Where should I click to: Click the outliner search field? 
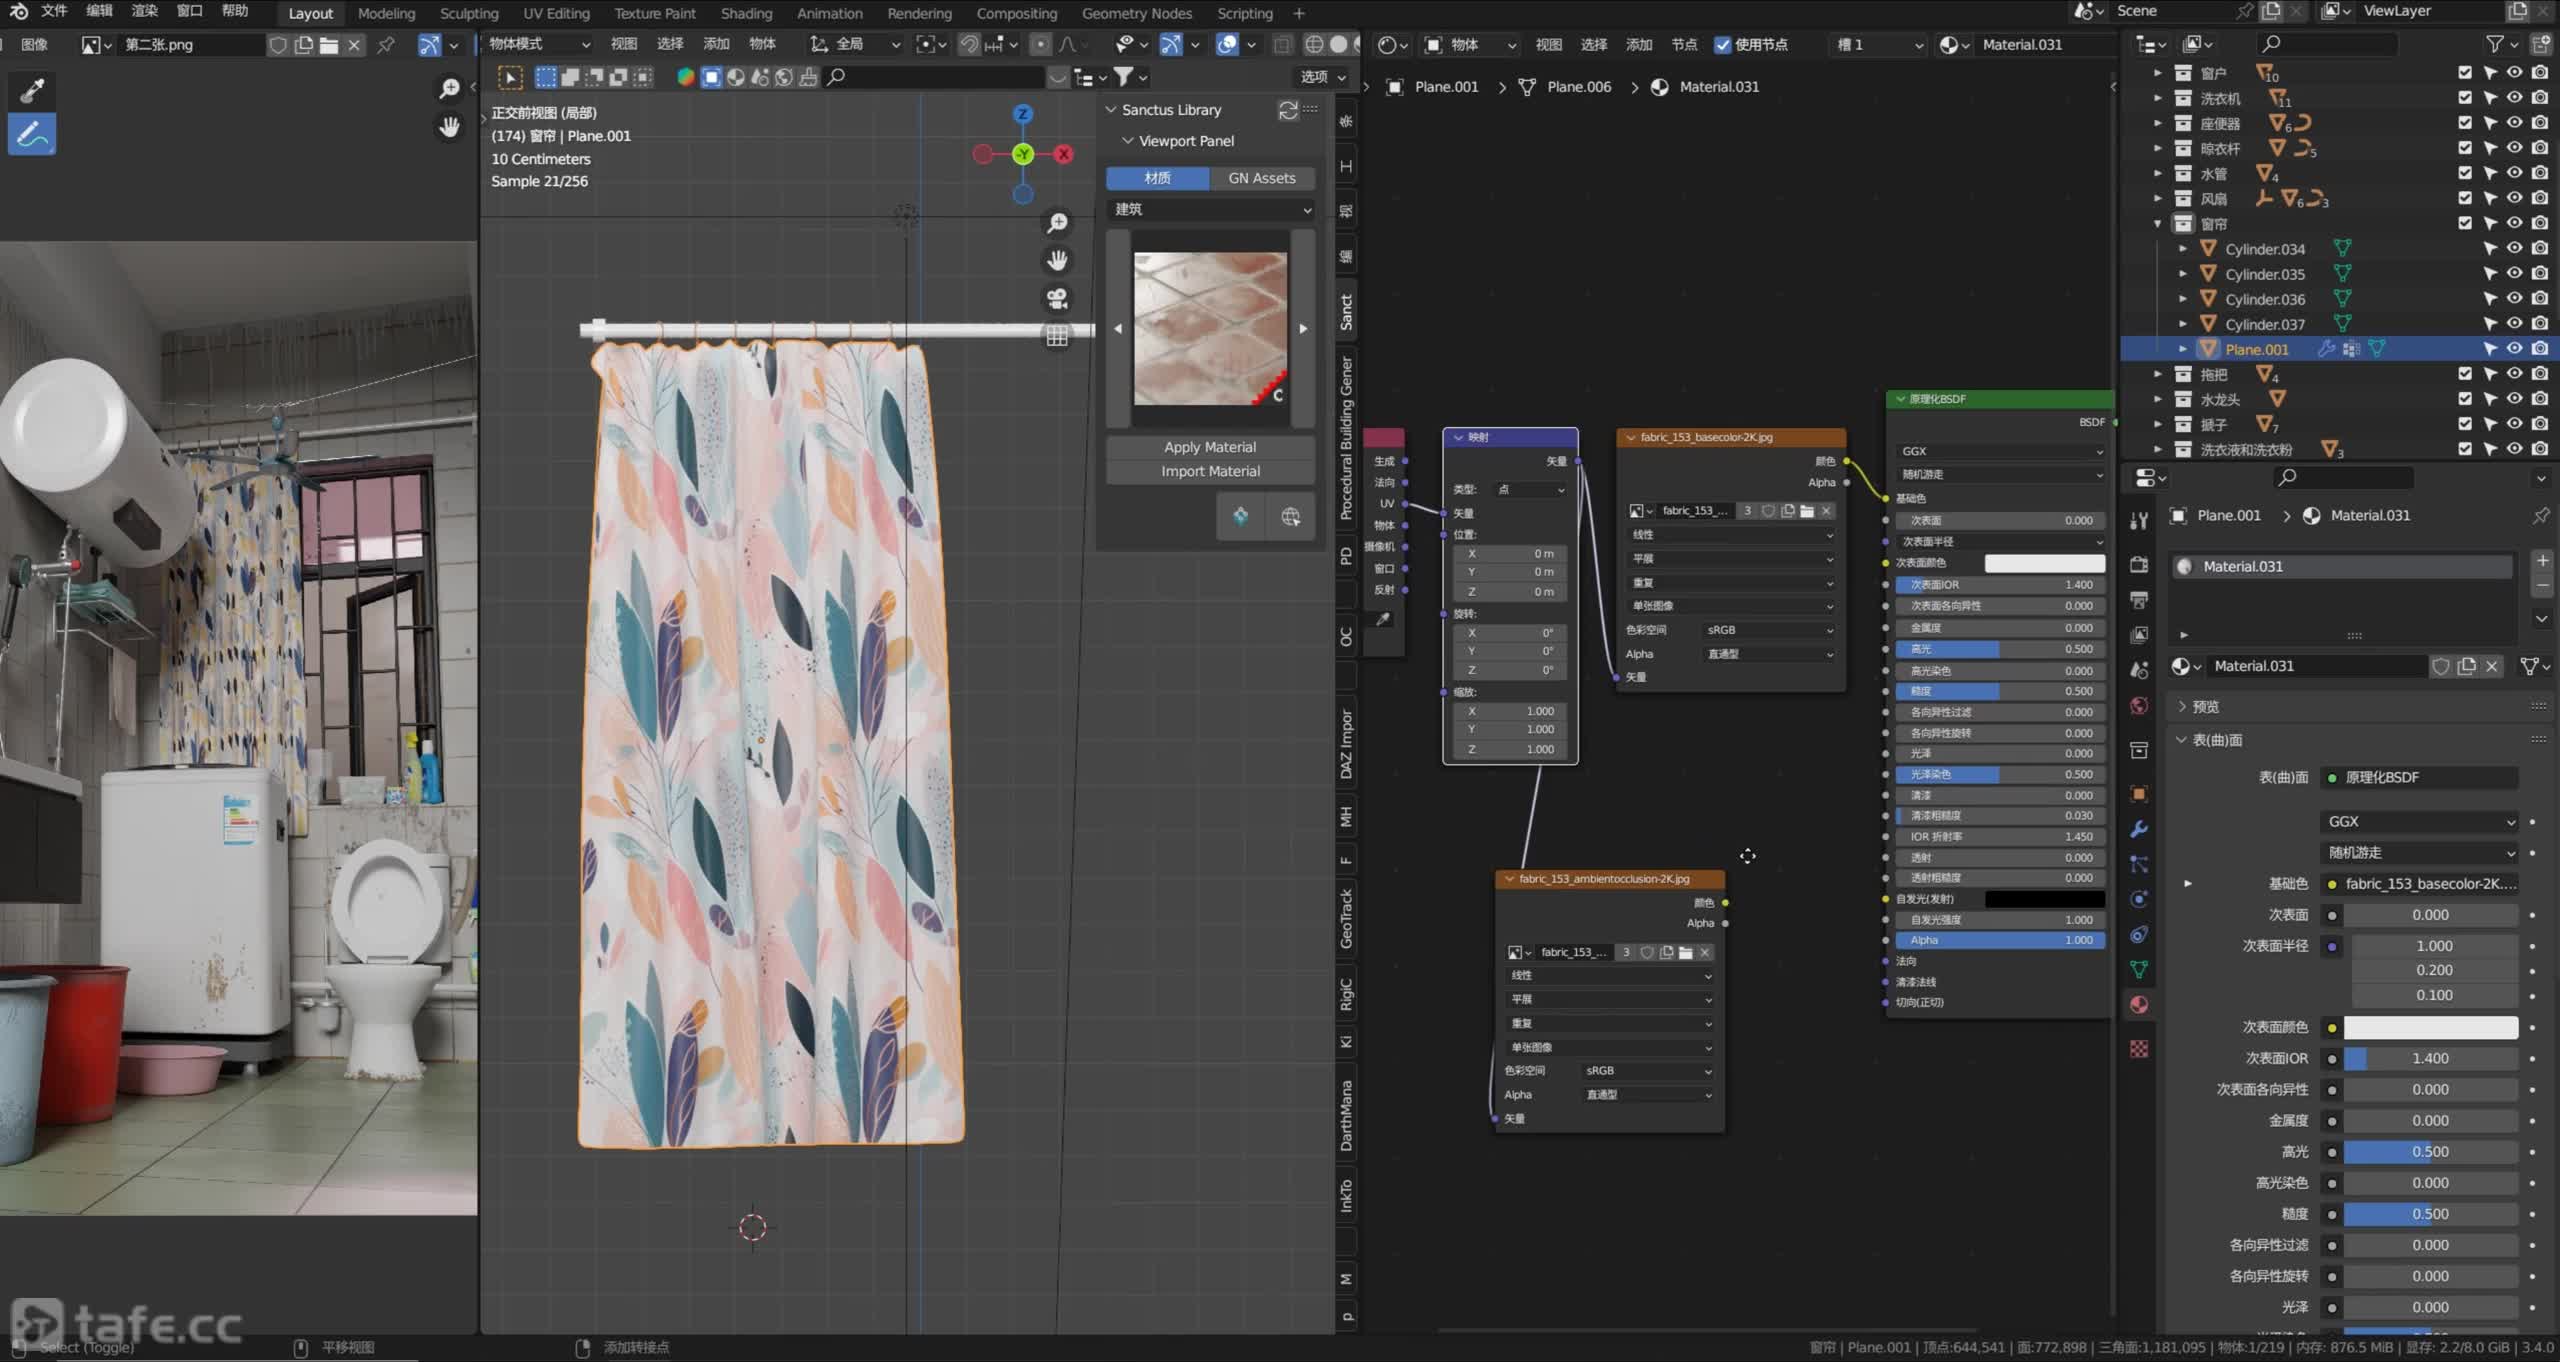tap(2327, 43)
